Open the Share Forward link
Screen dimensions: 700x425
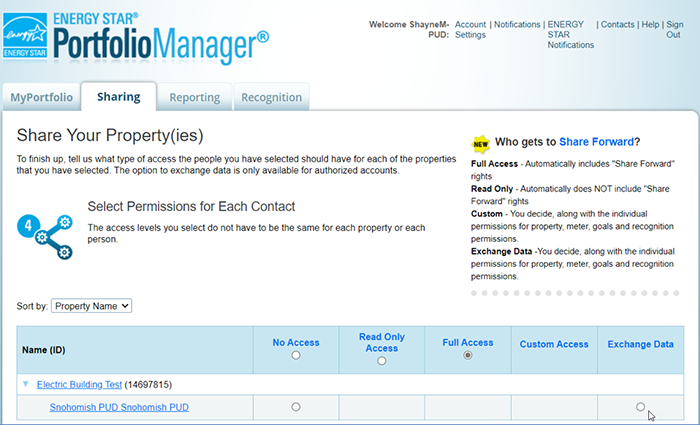point(596,142)
